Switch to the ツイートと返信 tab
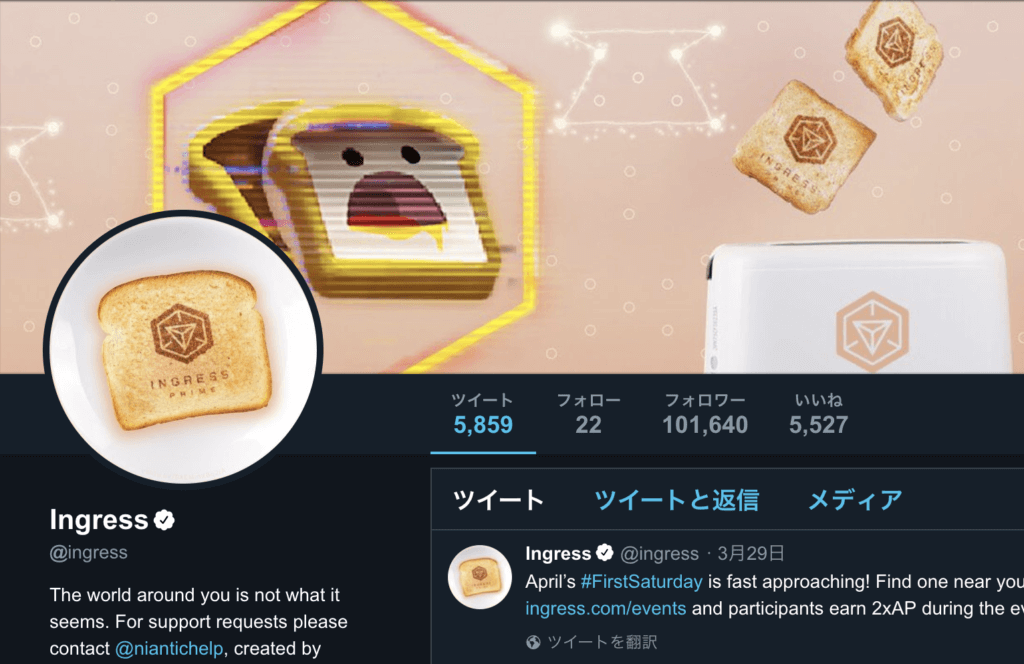The image size is (1024, 664). (x=676, y=500)
